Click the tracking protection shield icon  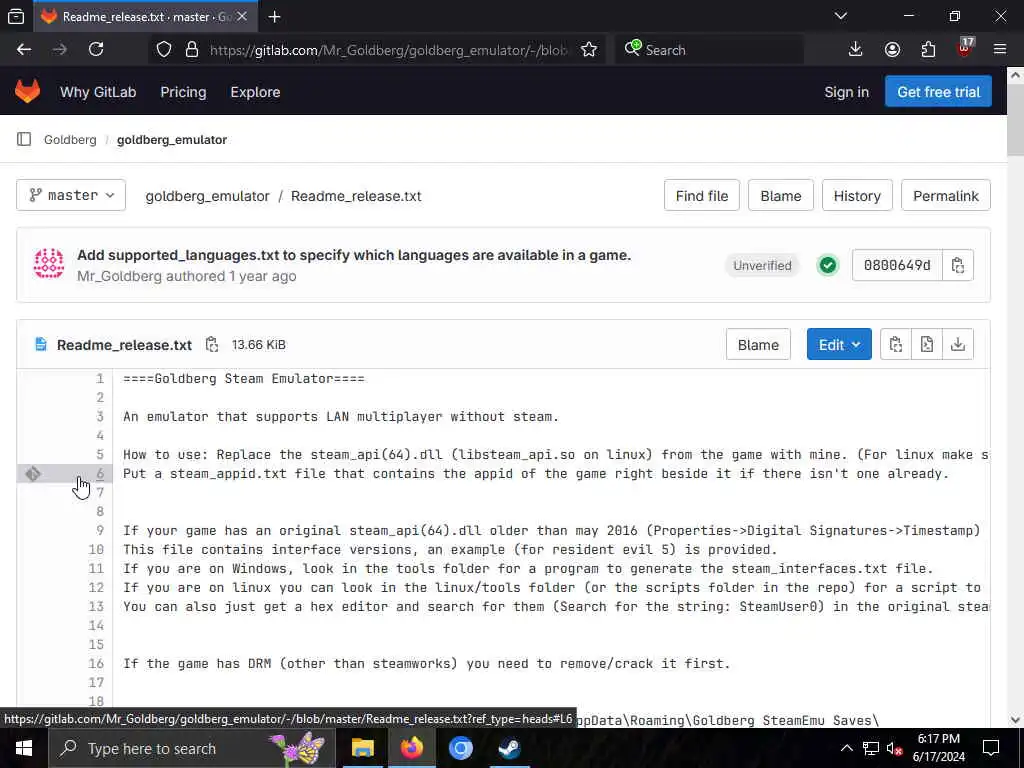[x=164, y=50]
